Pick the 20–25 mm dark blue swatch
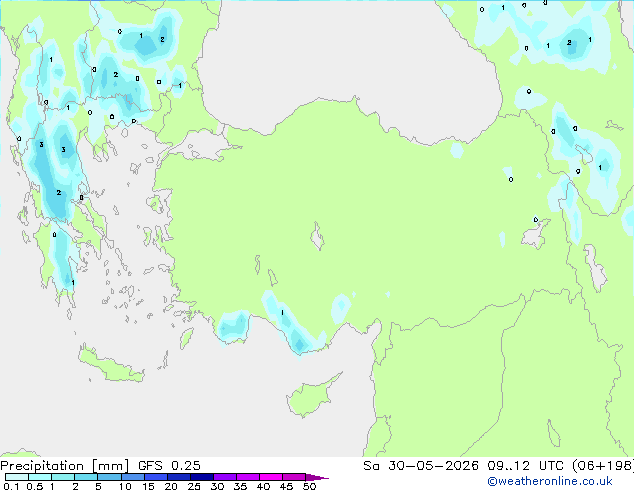 (x=178, y=477)
